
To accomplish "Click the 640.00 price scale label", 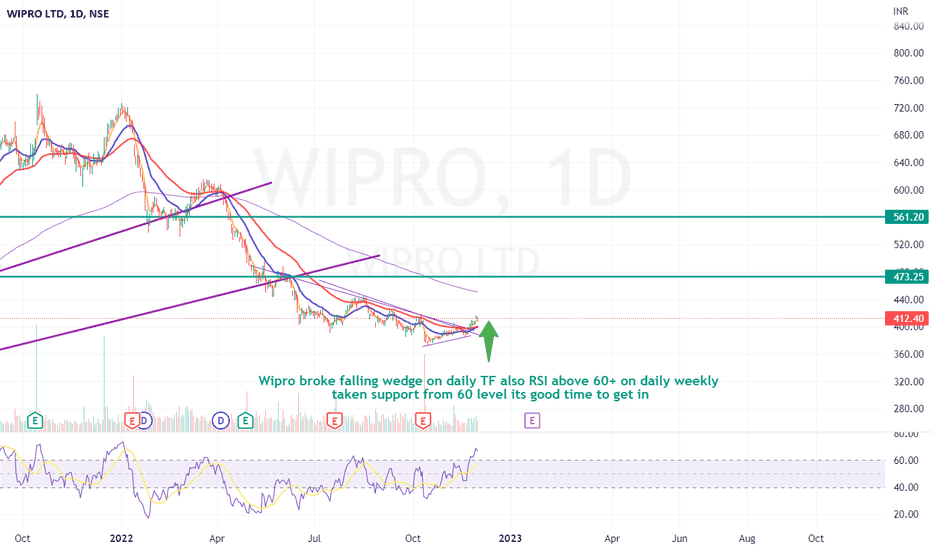I will 909,162.
